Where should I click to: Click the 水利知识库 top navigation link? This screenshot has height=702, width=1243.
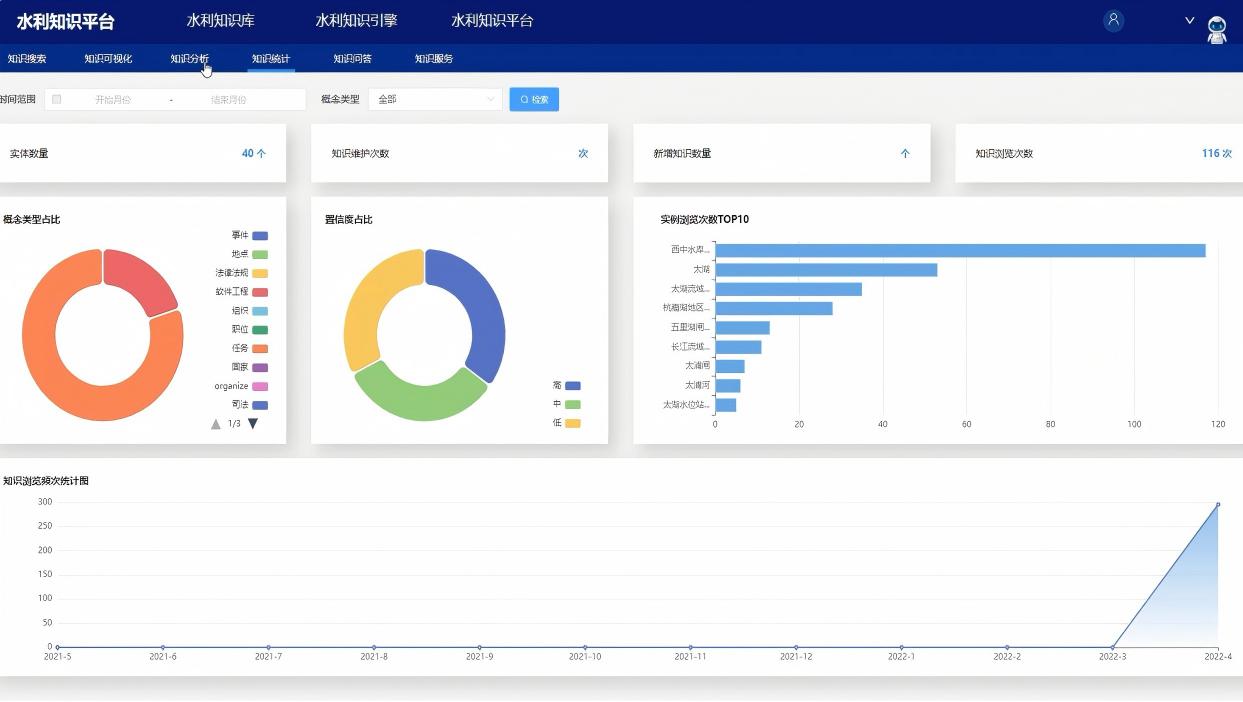(x=220, y=21)
